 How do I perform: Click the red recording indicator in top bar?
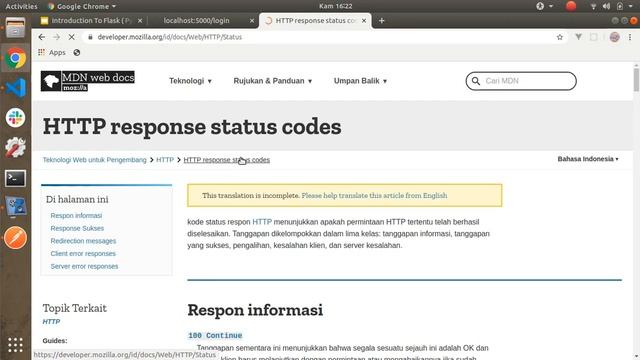tap(571, 6)
